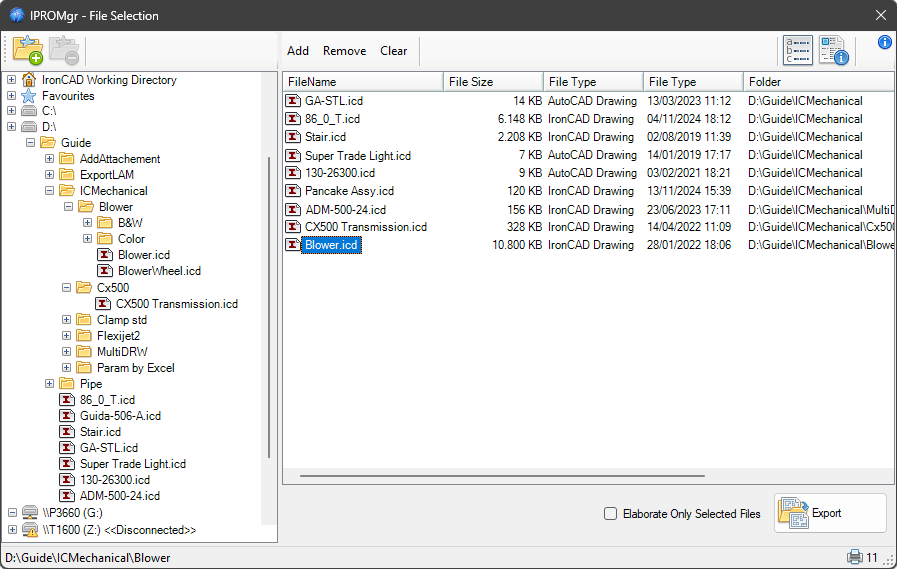The height and width of the screenshot is (569, 897).
Task: Click the printer icon in status bar
Action: pyautogui.click(x=855, y=557)
